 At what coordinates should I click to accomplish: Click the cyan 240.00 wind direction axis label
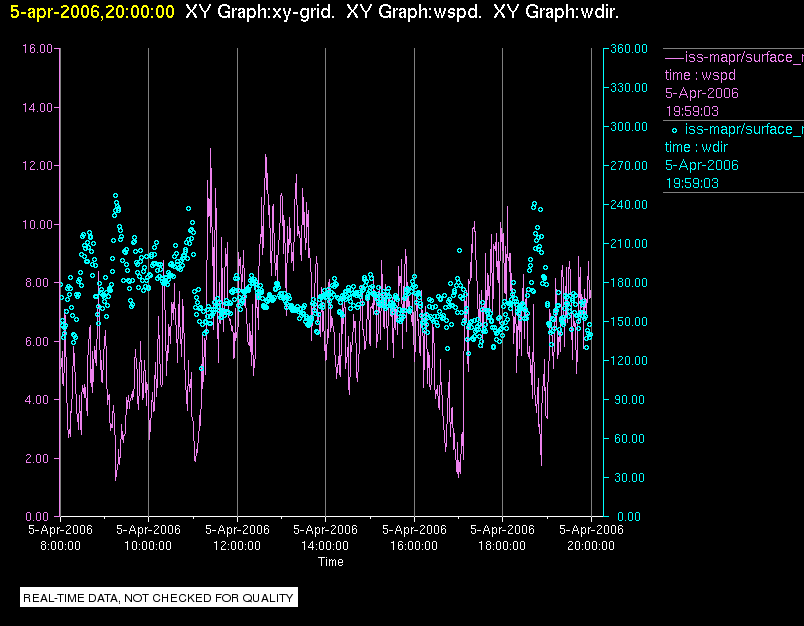(629, 205)
